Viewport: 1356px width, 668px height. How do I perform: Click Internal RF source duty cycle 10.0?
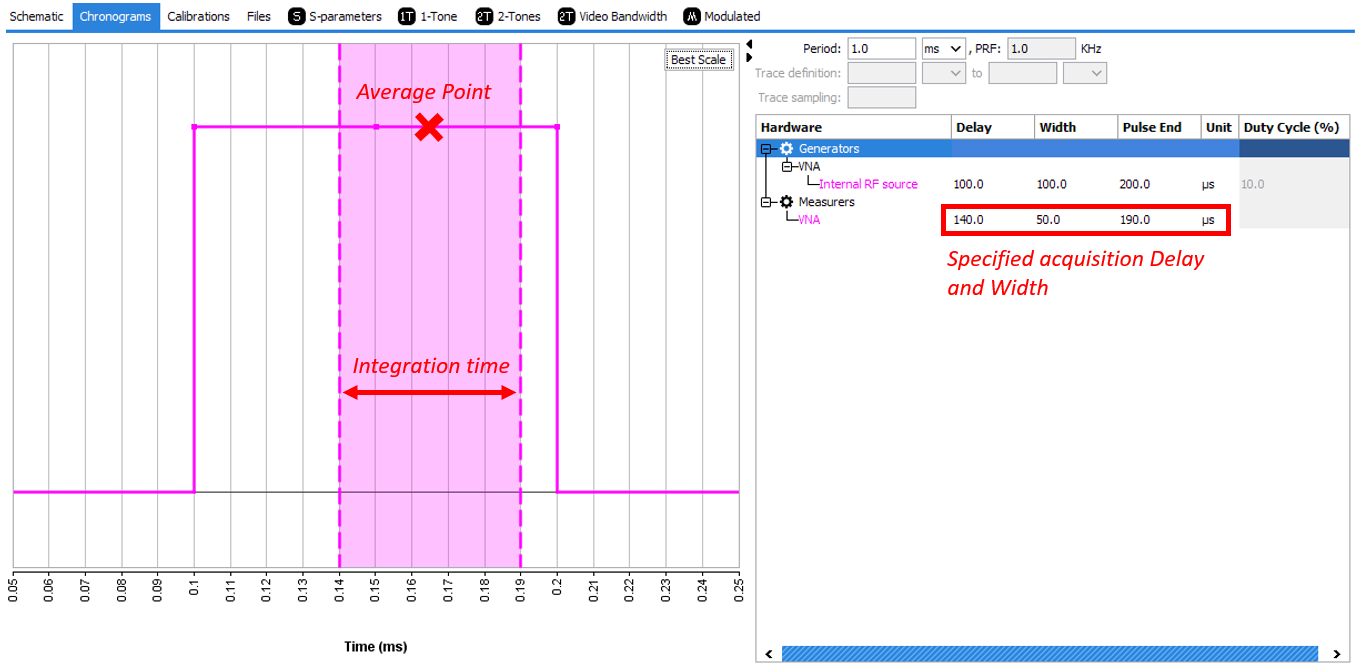click(x=1252, y=184)
